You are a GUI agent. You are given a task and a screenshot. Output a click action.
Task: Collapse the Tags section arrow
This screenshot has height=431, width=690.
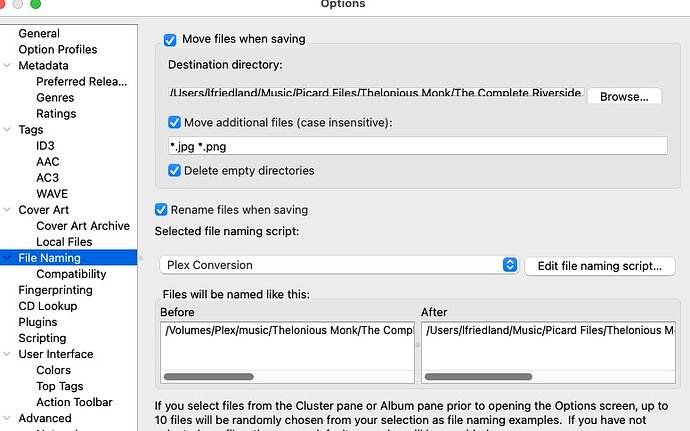click(x=9, y=130)
